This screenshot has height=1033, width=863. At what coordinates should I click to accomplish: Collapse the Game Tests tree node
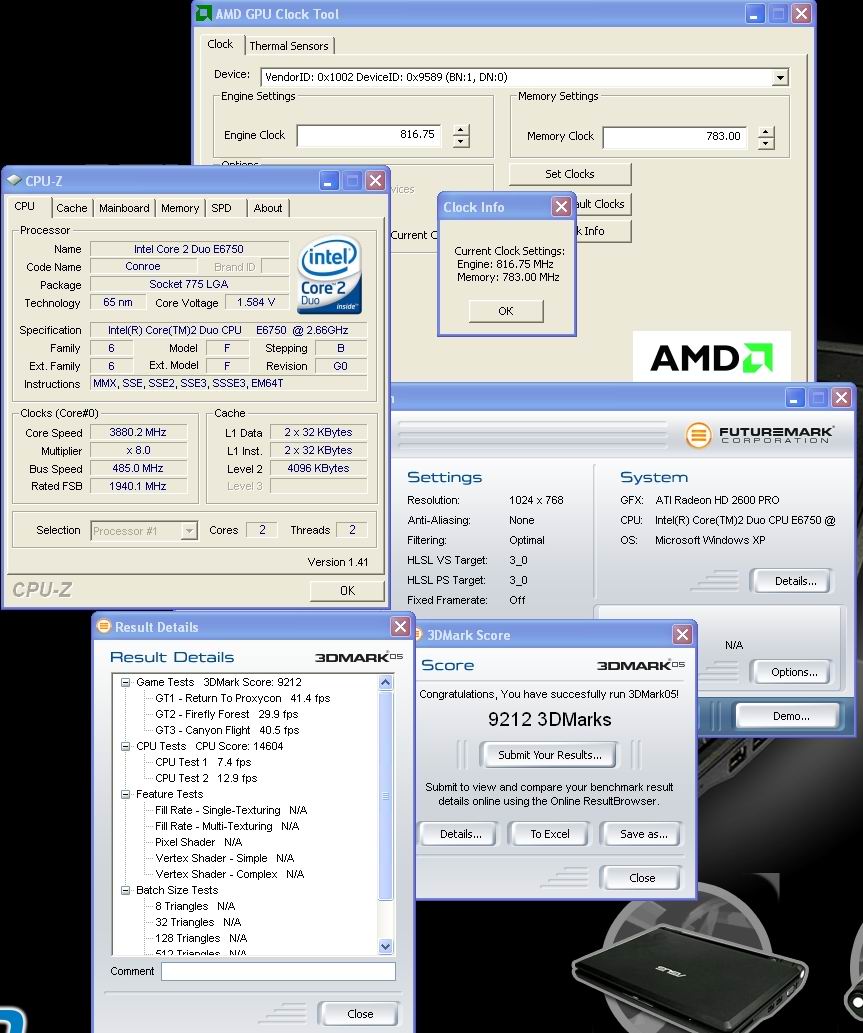(125, 683)
